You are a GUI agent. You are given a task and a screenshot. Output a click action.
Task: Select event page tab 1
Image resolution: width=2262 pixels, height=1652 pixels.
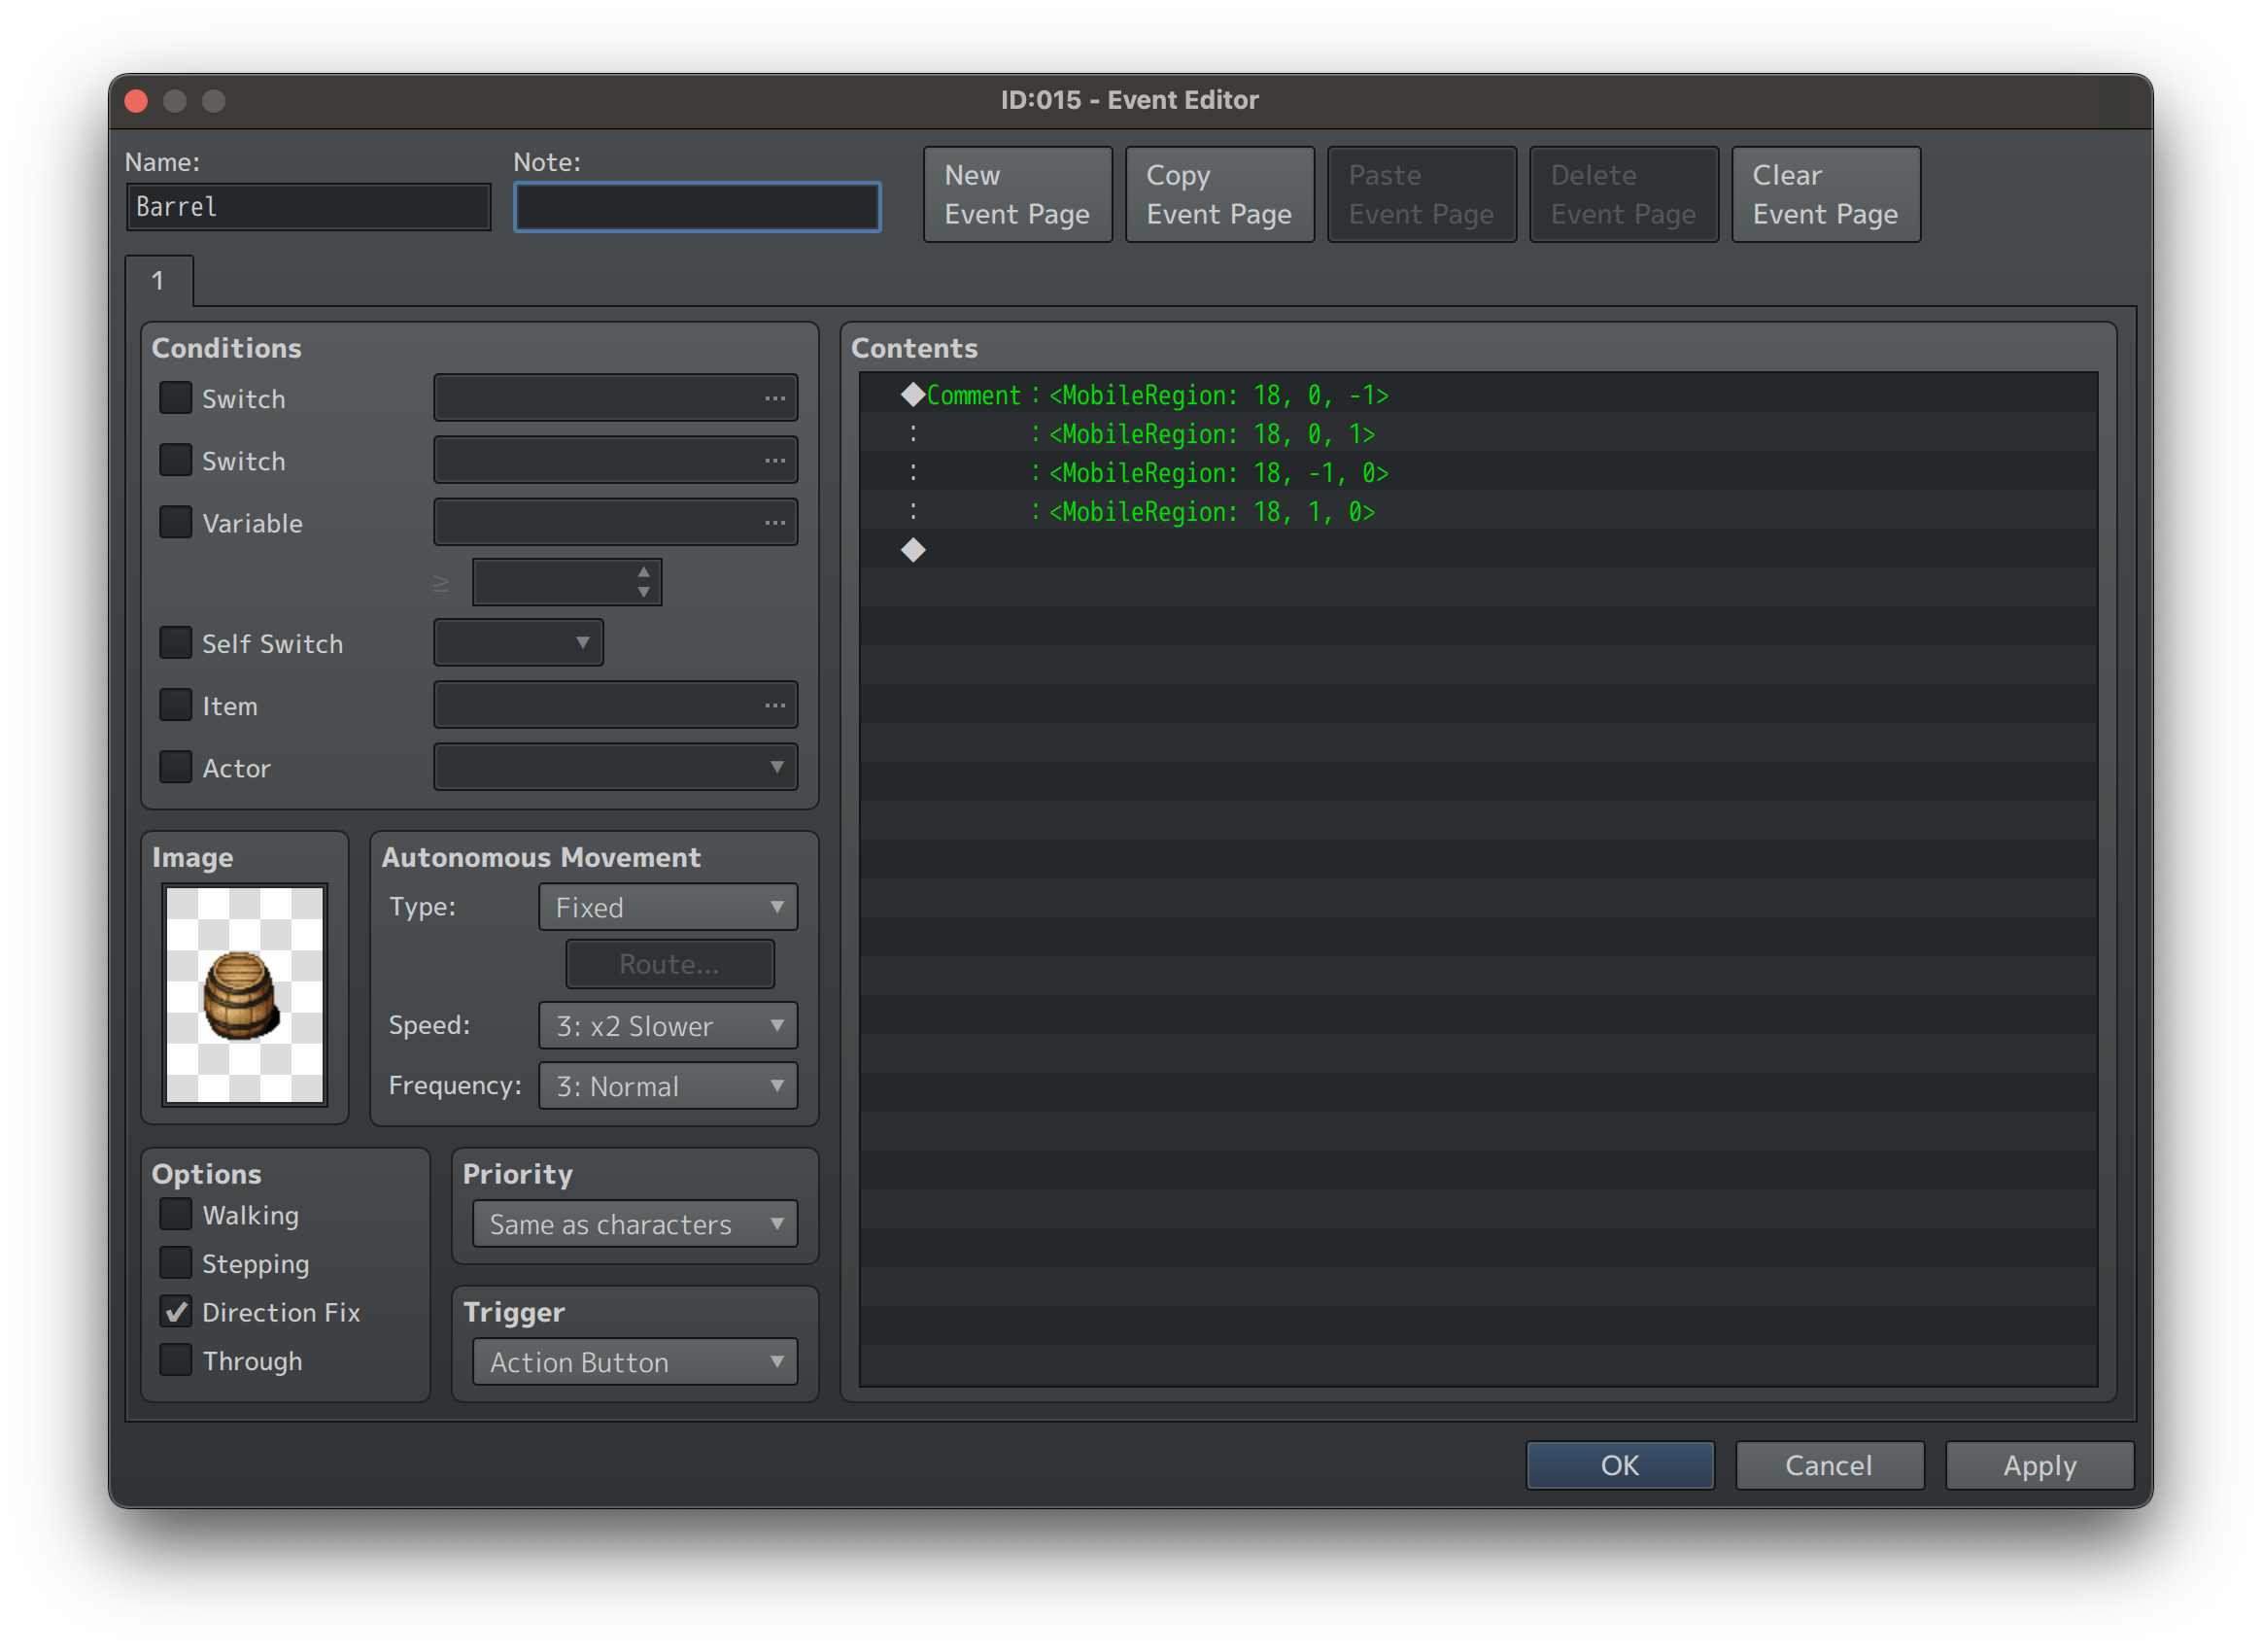click(158, 281)
